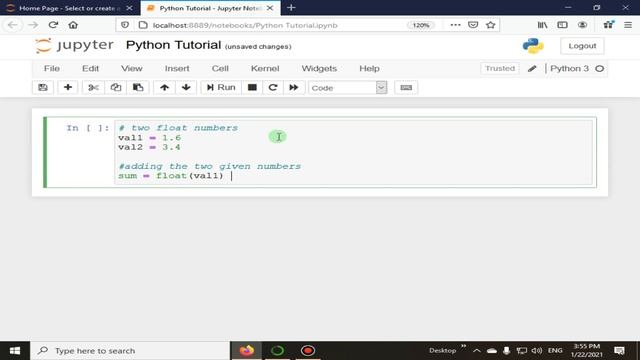Toggle the Firefox sidebar icon
640x360 pixels.
pyautogui.click(x=562, y=25)
